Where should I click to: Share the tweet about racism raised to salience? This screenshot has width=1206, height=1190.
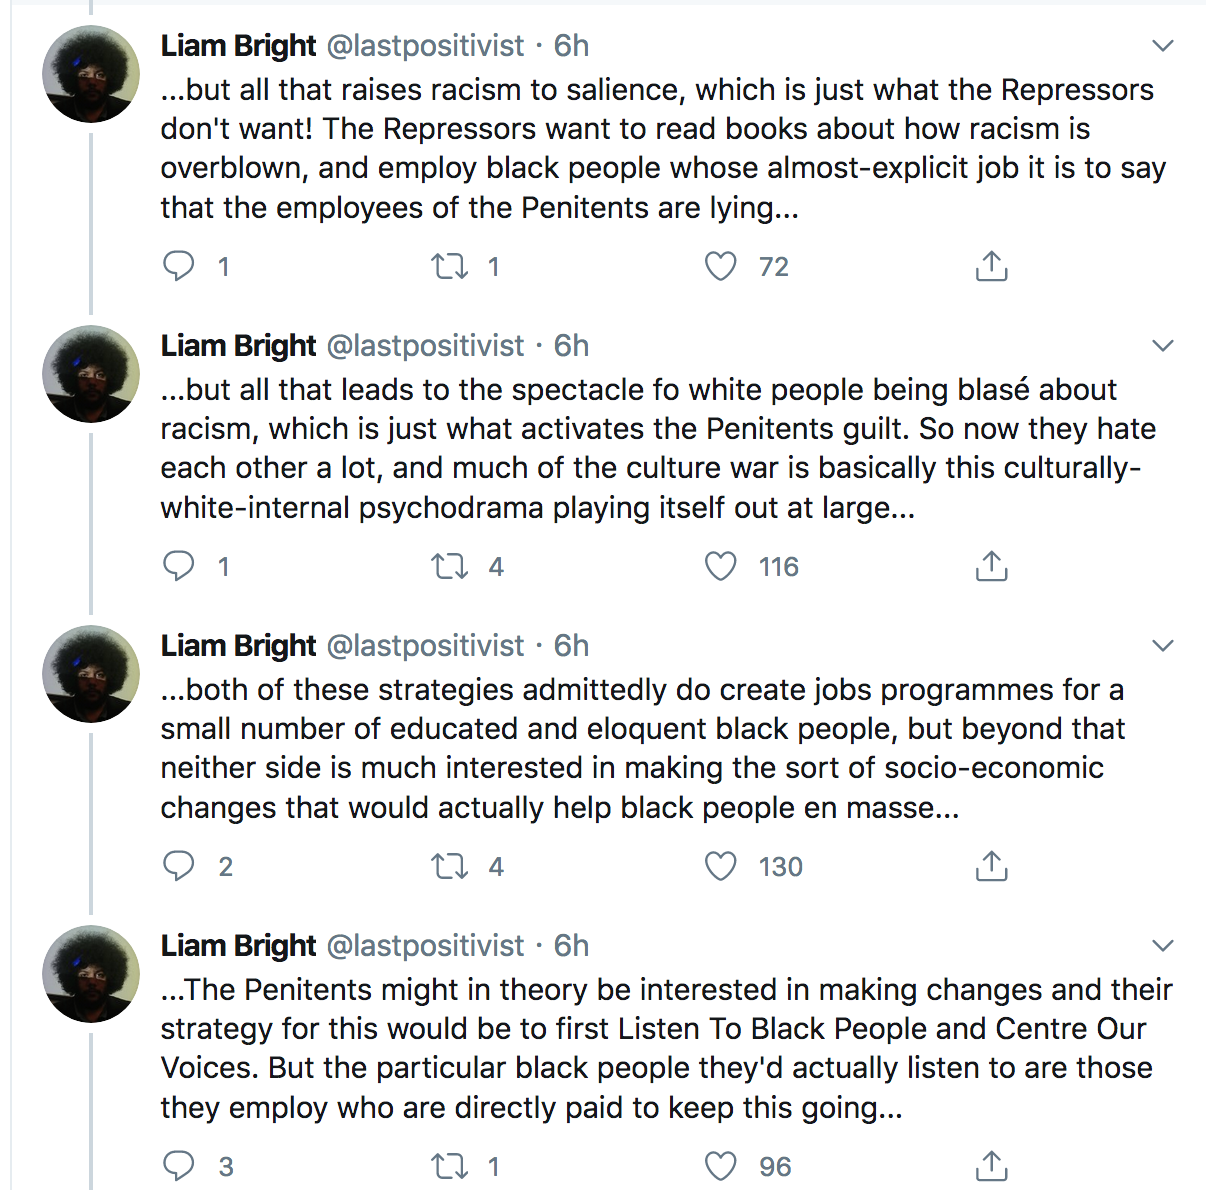coord(991,266)
